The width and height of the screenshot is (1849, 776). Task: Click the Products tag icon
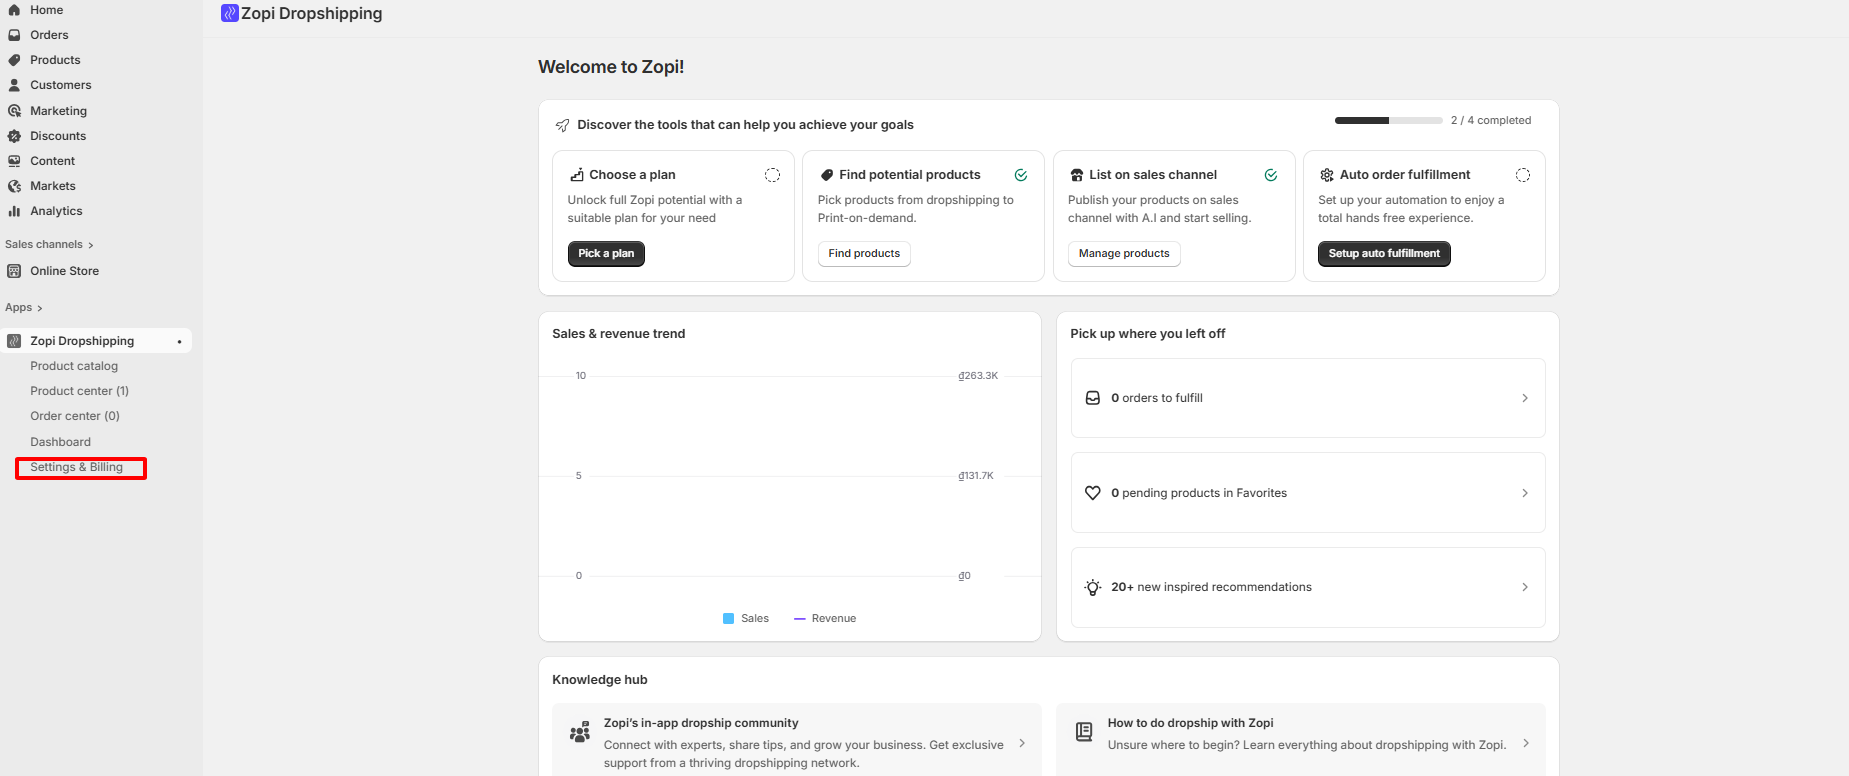pos(14,60)
